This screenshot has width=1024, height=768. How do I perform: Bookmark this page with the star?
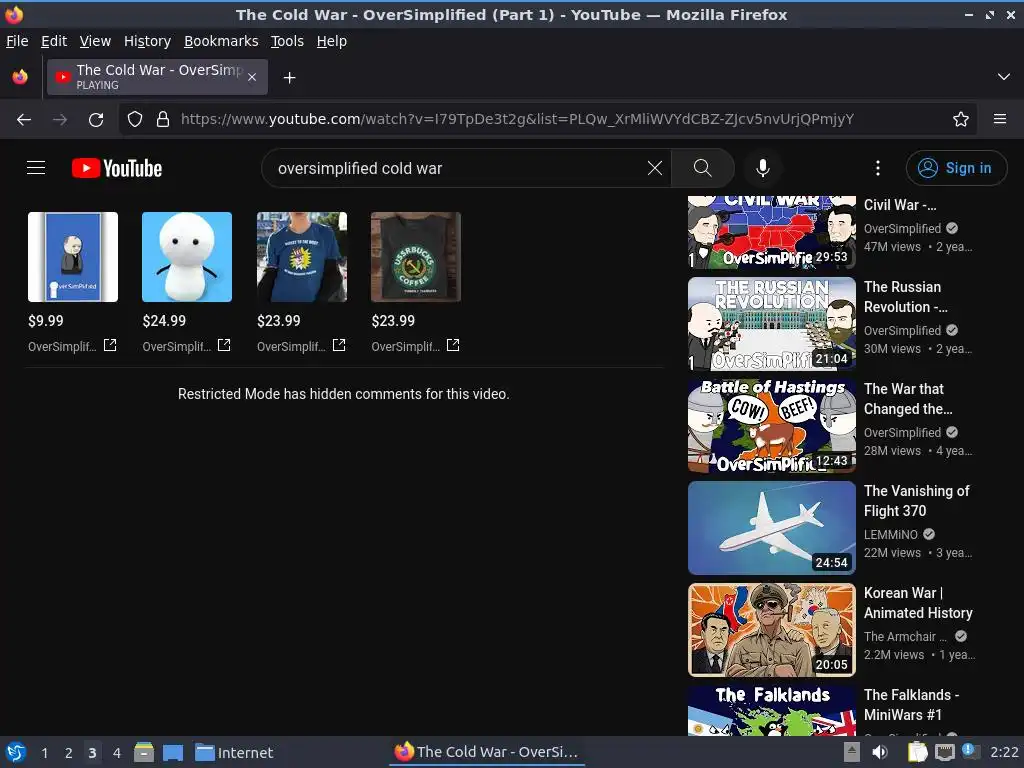click(961, 120)
